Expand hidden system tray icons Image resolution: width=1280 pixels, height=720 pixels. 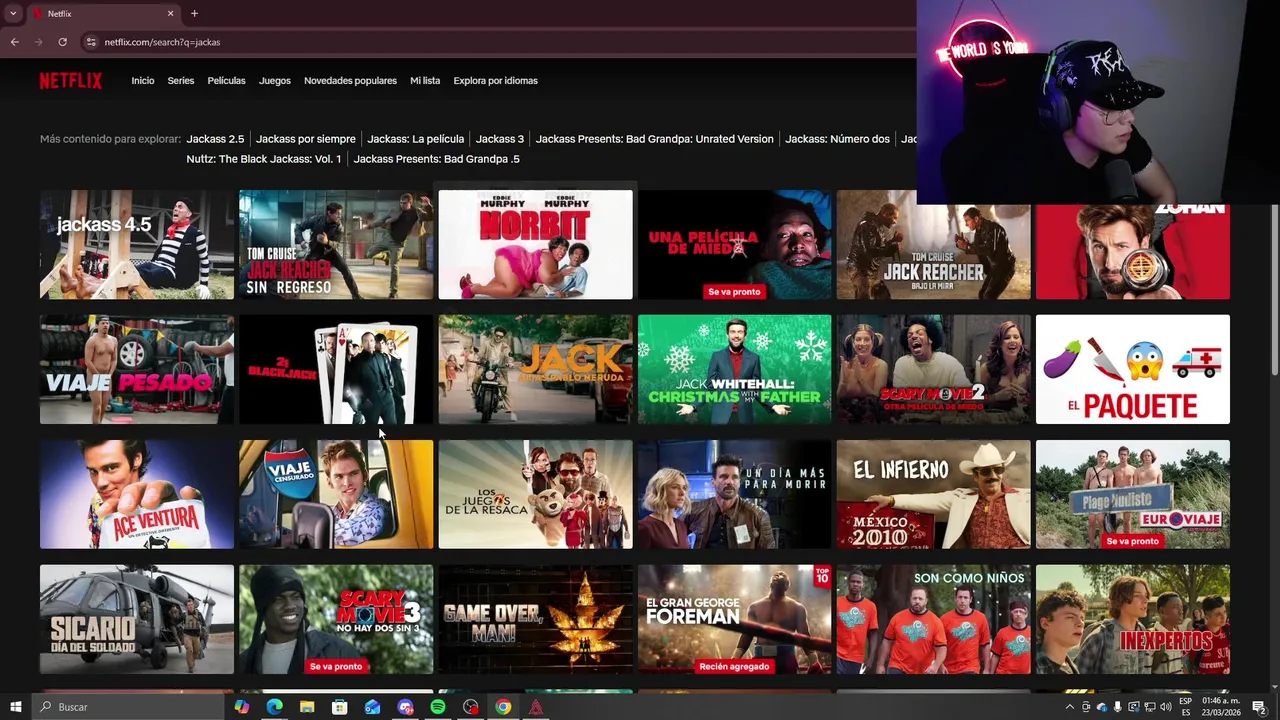(x=1070, y=707)
